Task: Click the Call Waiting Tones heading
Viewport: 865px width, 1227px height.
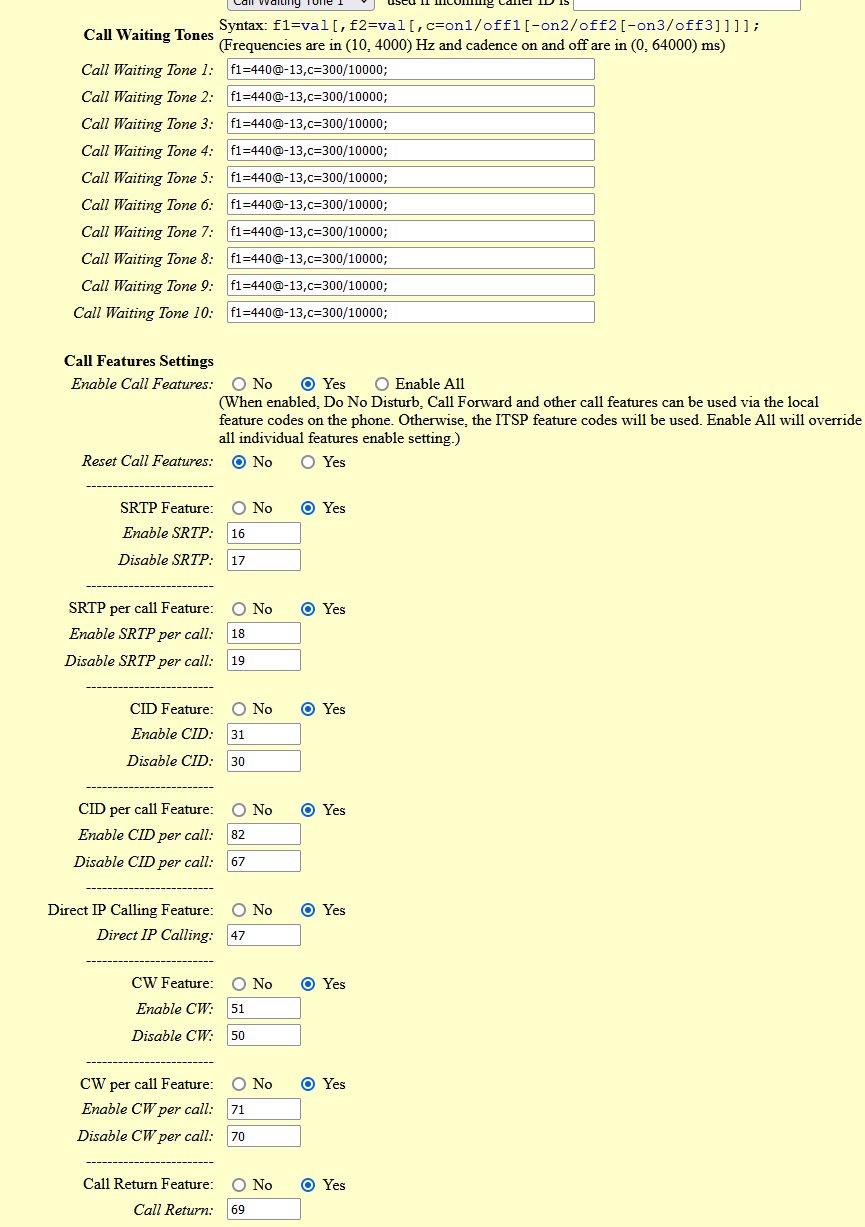Action: pos(149,36)
